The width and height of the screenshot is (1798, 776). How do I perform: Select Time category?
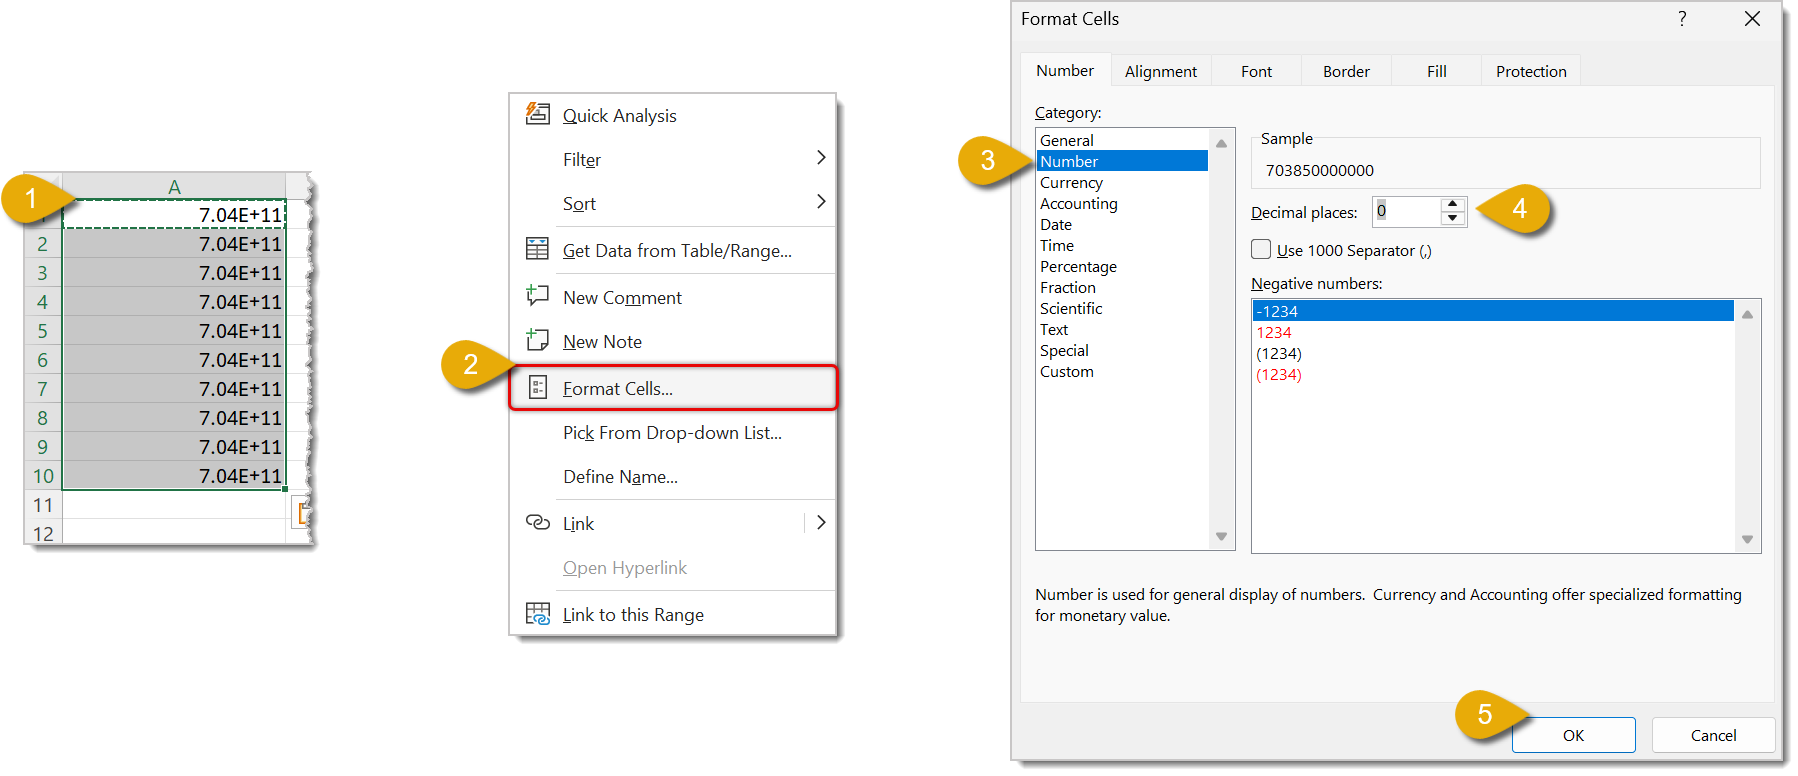pyautogui.click(x=1122, y=245)
